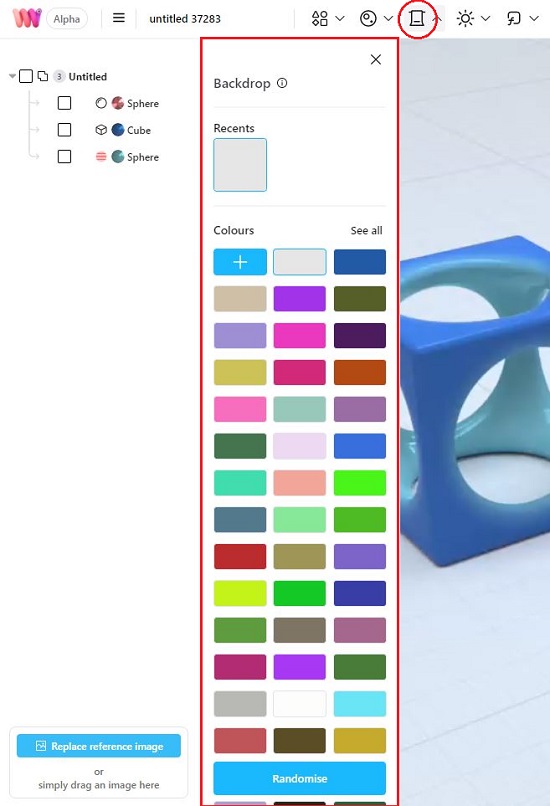Click the materials palette icon
The width and height of the screenshot is (550, 806).
tap(368, 19)
